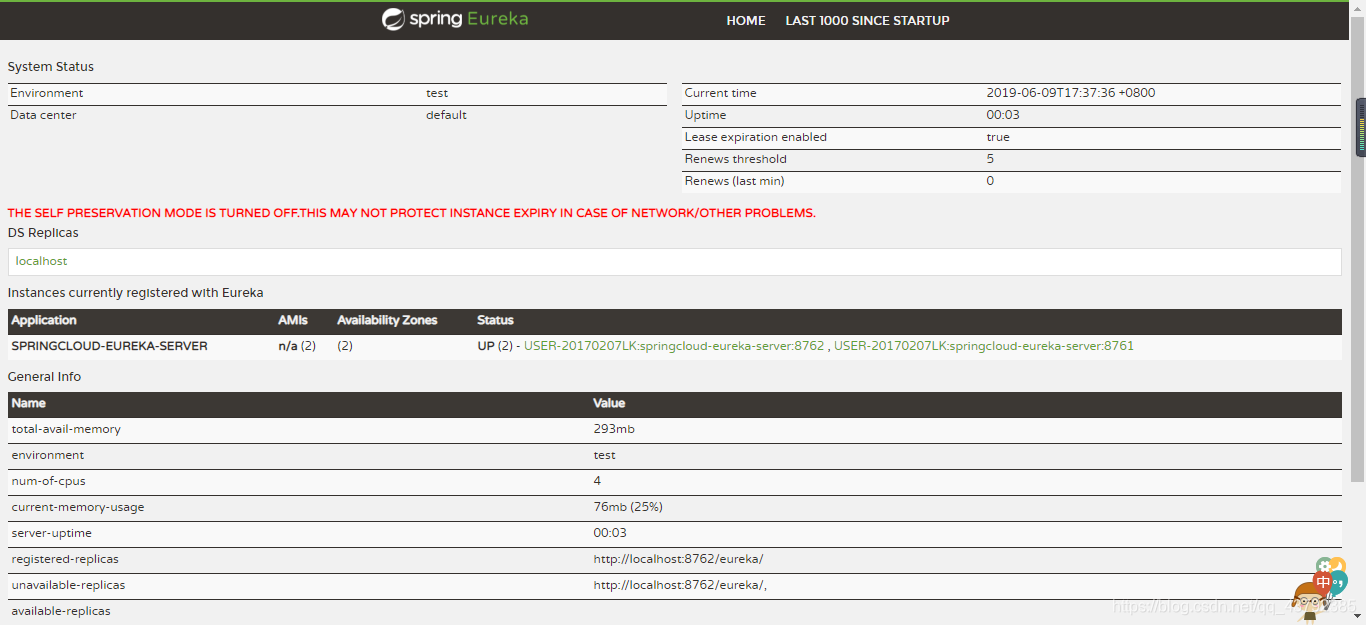This screenshot has height=625, width=1366.
Task: Click the Renews (last min) label
Action: pos(734,181)
